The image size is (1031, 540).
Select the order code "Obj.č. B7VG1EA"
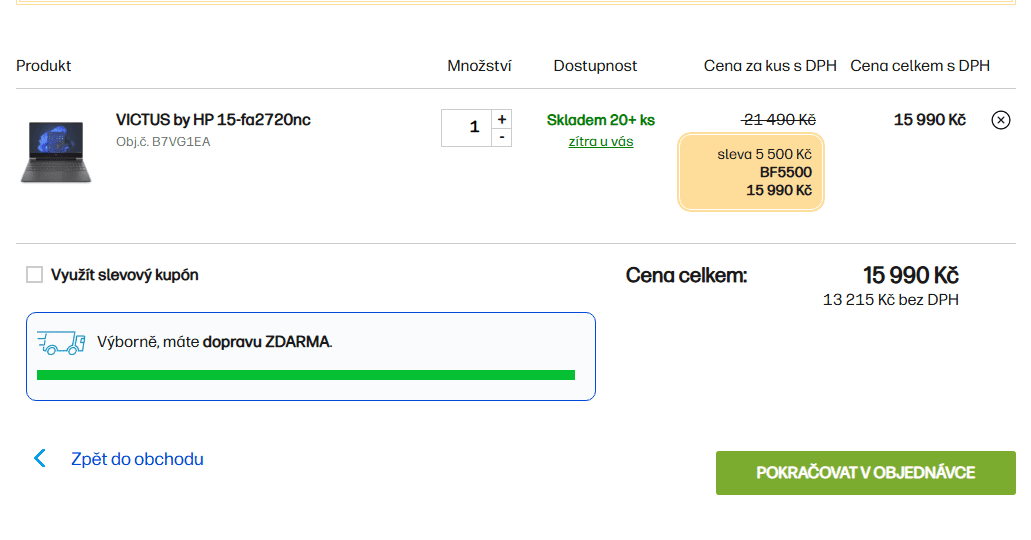point(163,142)
